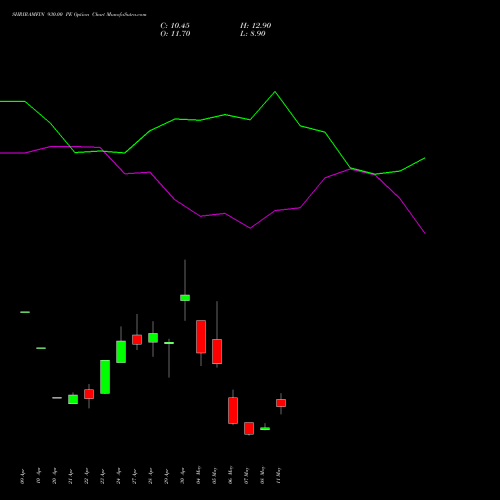This screenshot has height=500, width=500.
Task: Click the 24 Apr date label
Action: [x=118, y=476]
